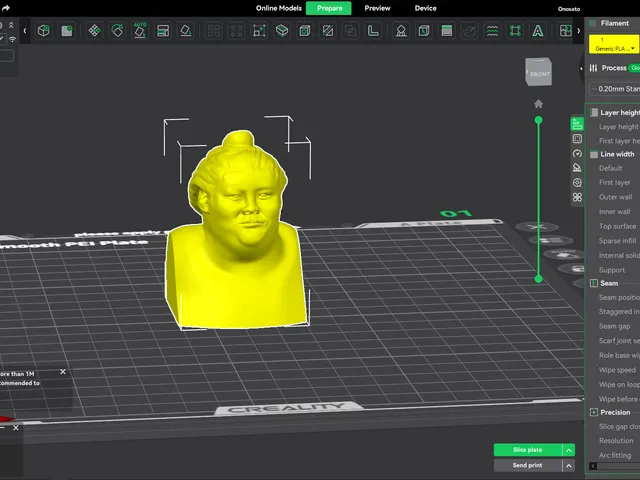Click the Arrange diamond-grid icon in toolbar

click(94, 31)
